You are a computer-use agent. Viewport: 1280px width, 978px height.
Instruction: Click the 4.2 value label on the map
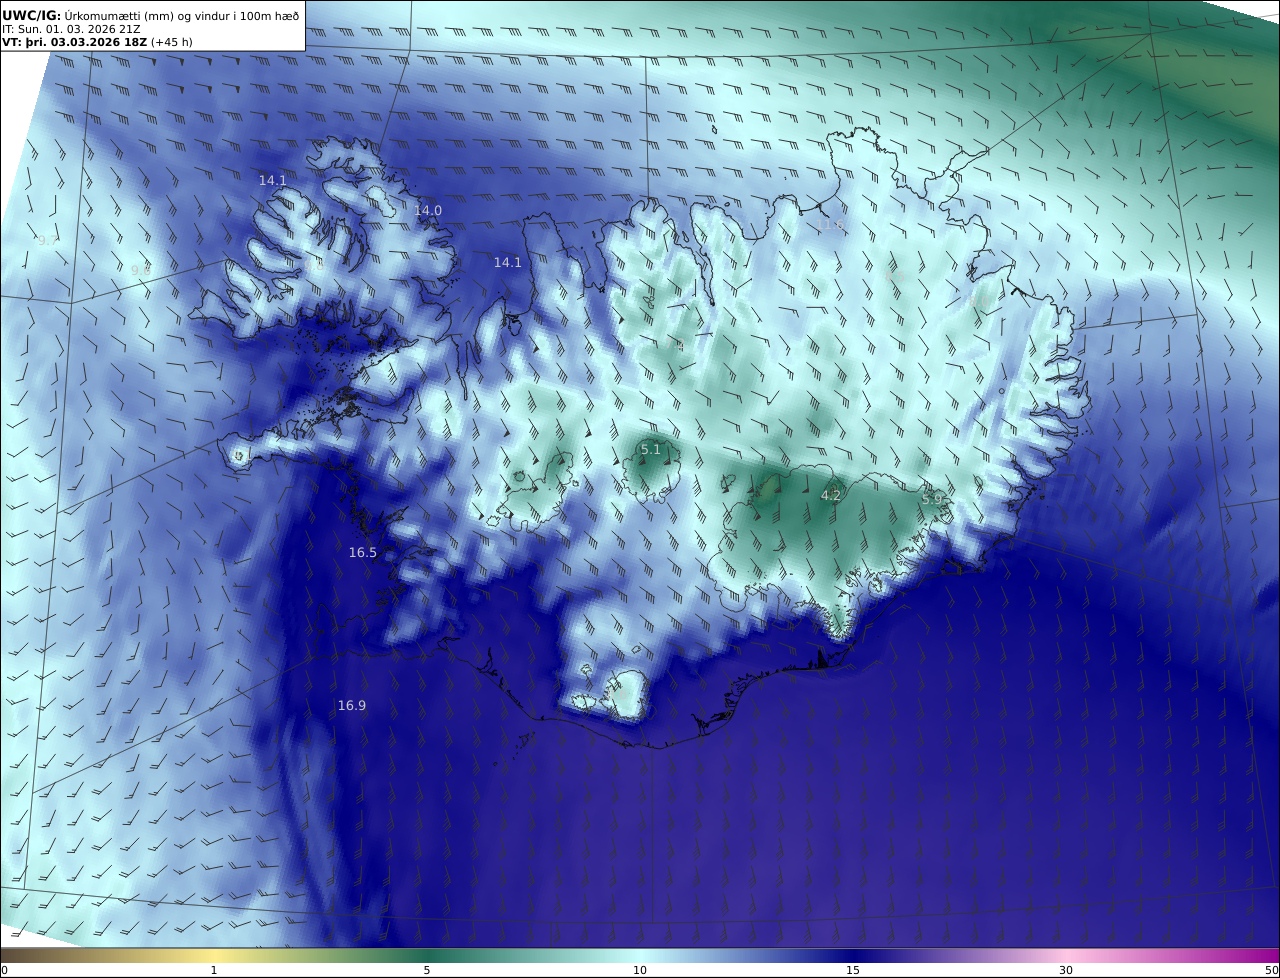[831, 495]
